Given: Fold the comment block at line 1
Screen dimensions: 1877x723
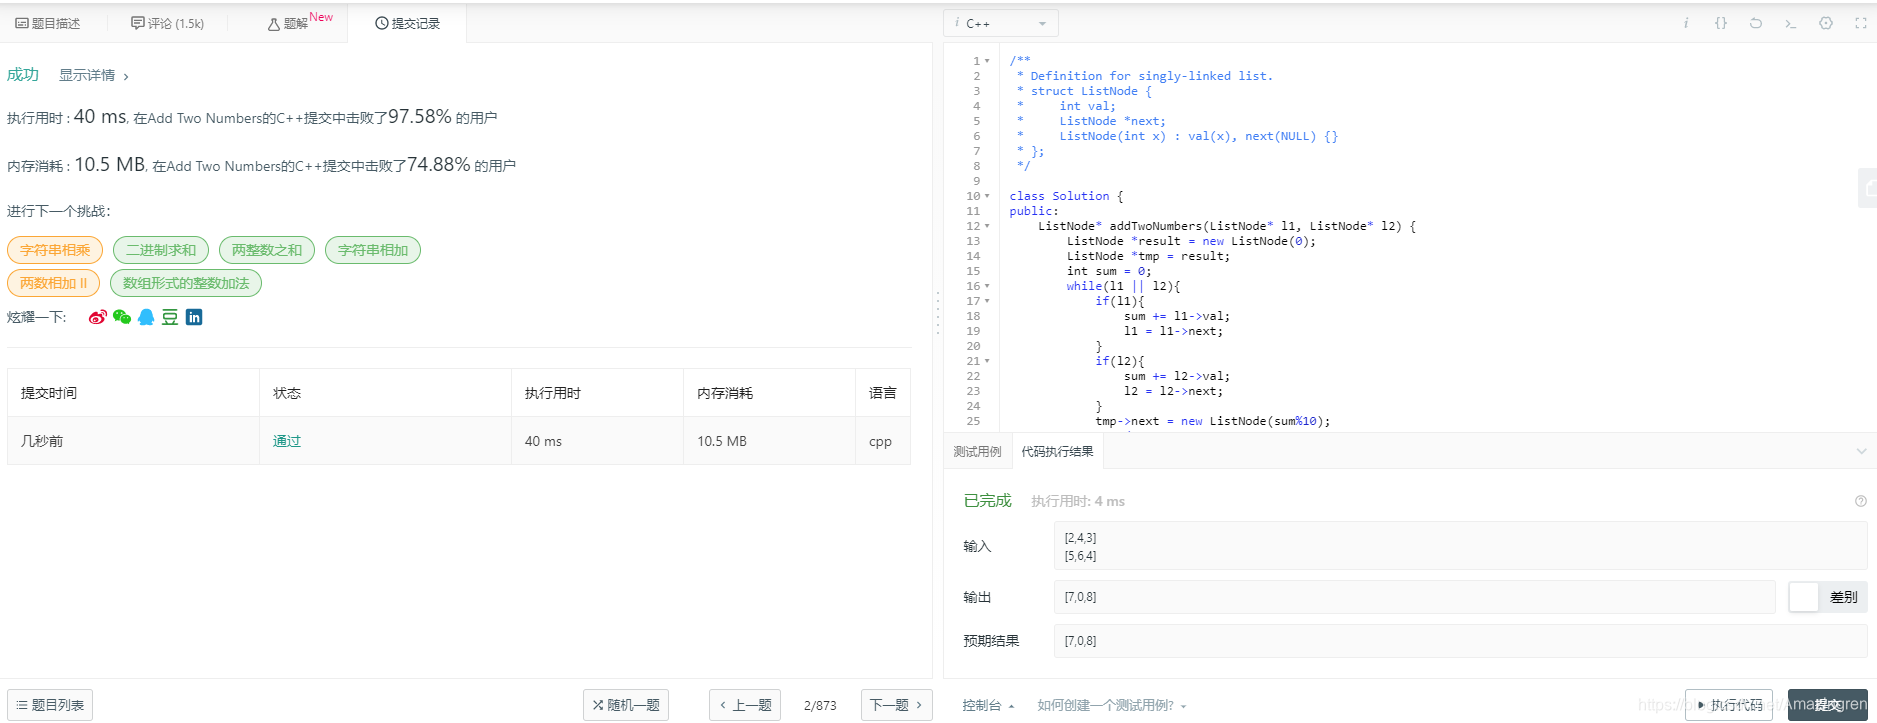Looking at the screenshot, I should pos(987,61).
